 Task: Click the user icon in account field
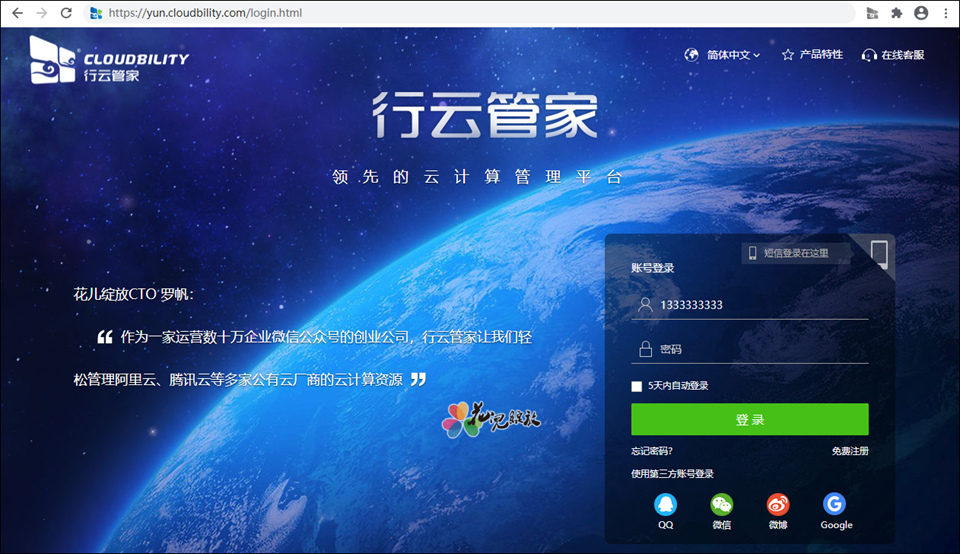645,304
